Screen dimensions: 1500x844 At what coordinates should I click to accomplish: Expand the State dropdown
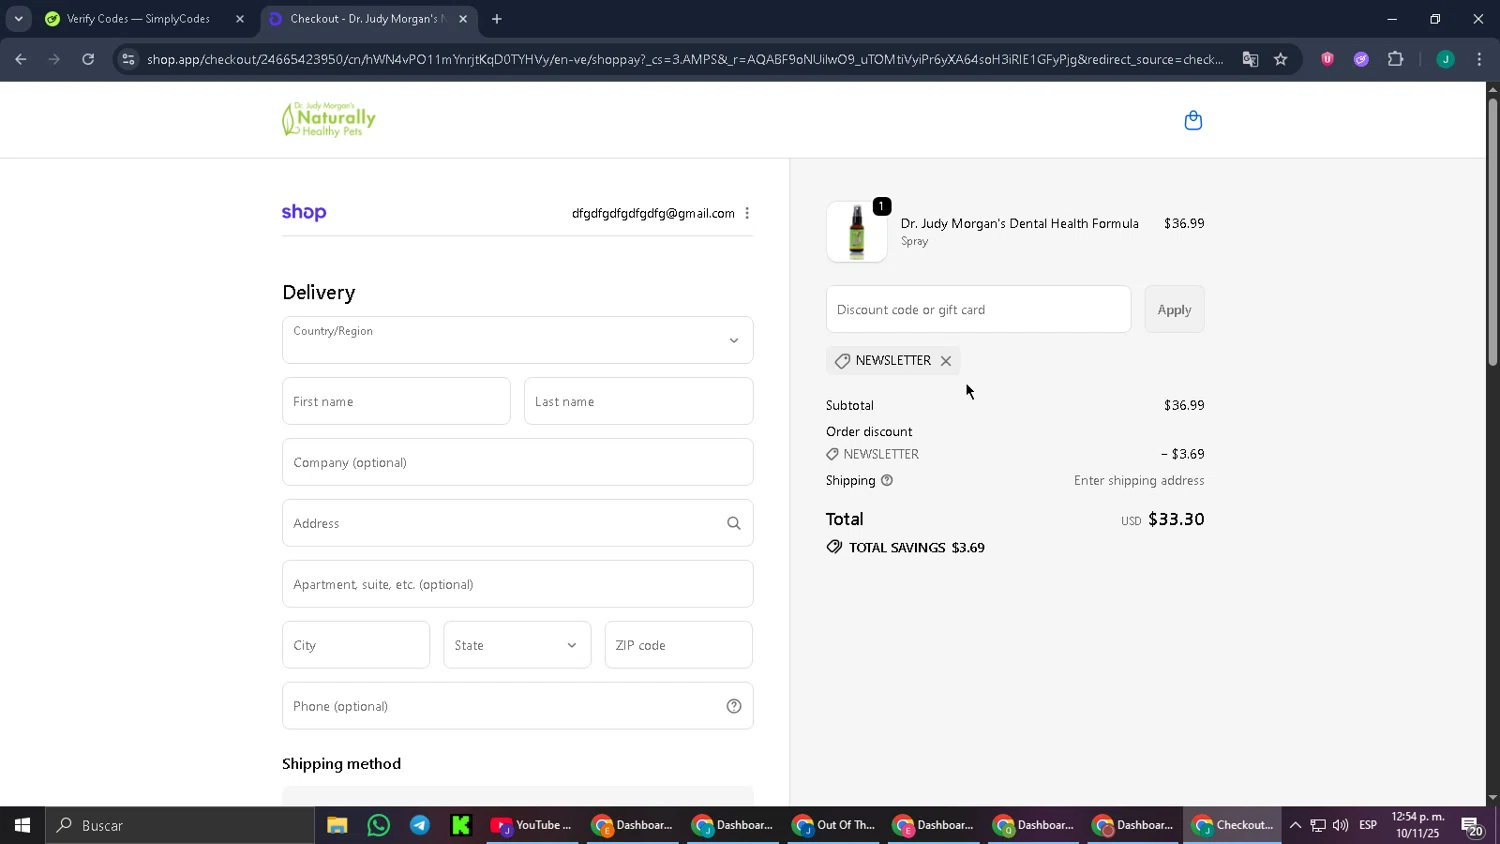517,645
